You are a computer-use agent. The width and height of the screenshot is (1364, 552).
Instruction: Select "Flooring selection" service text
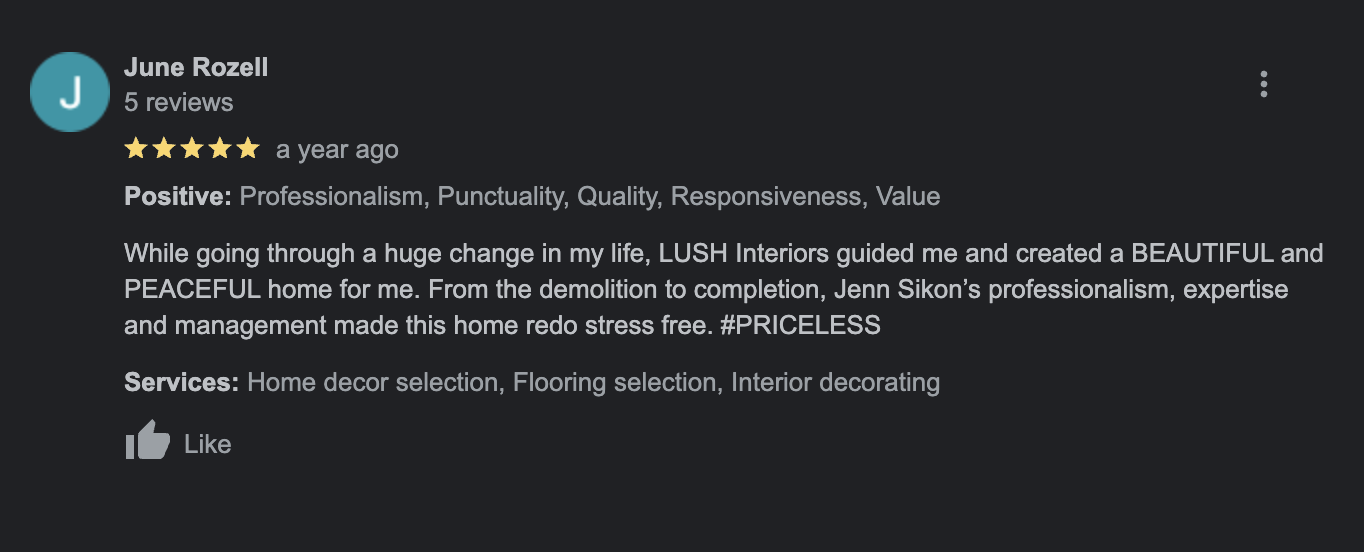pyautogui.click(x=615, y=382)
